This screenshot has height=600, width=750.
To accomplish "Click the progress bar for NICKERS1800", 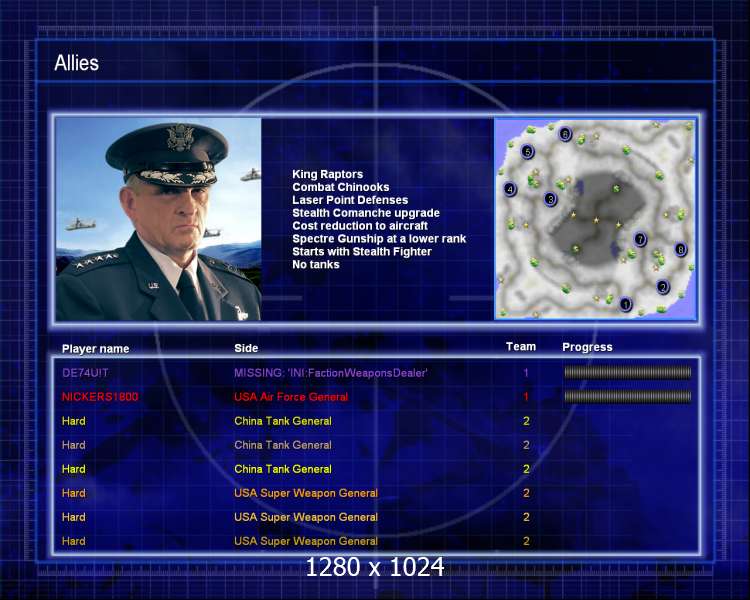I will [628, 396].
